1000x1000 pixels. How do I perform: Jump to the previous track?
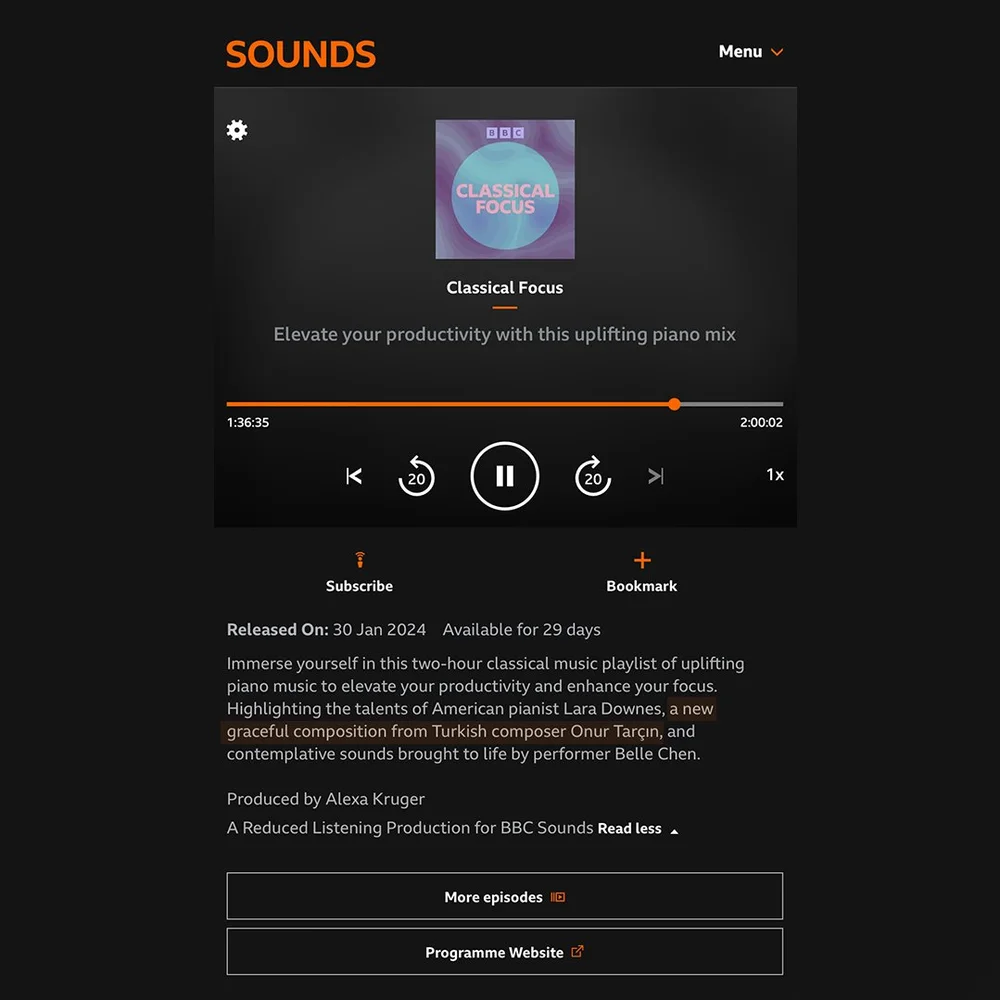[x=354, y=476]
